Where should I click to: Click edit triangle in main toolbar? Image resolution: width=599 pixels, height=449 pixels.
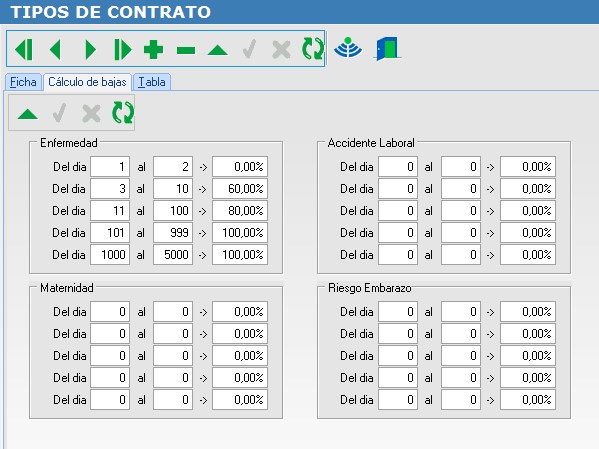(218, 50)
